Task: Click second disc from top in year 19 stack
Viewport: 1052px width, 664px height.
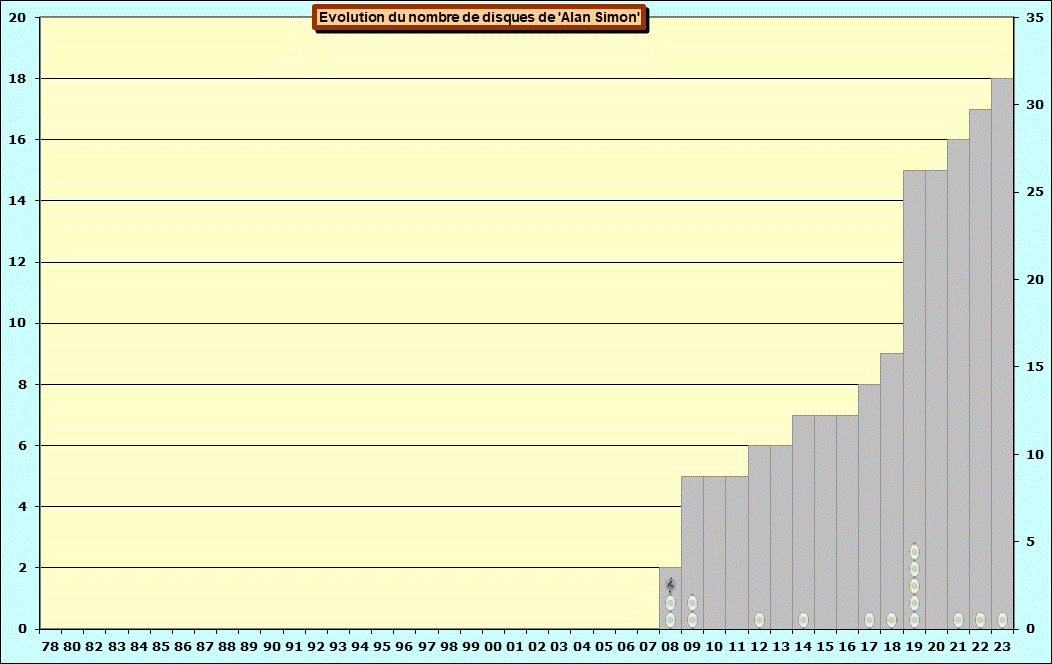Action: 914,569
